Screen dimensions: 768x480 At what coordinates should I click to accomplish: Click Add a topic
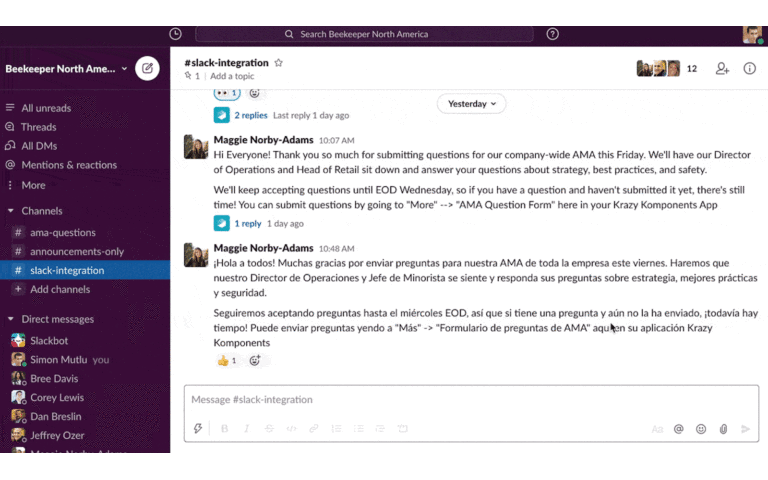click(232, 76)
